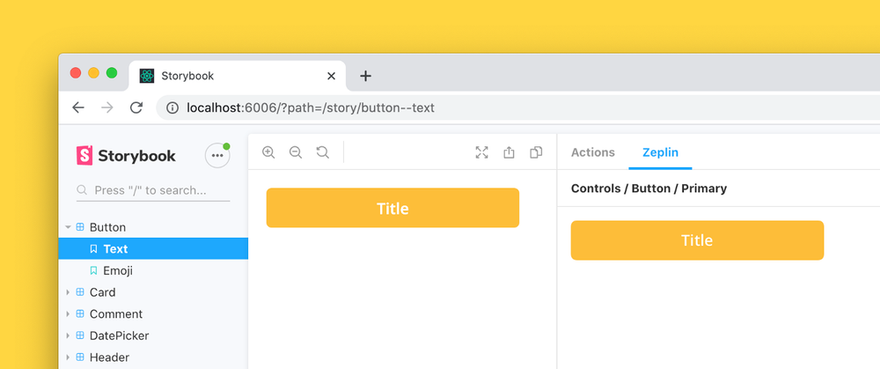Copy canvas link icon

click(x=536, y=152)
